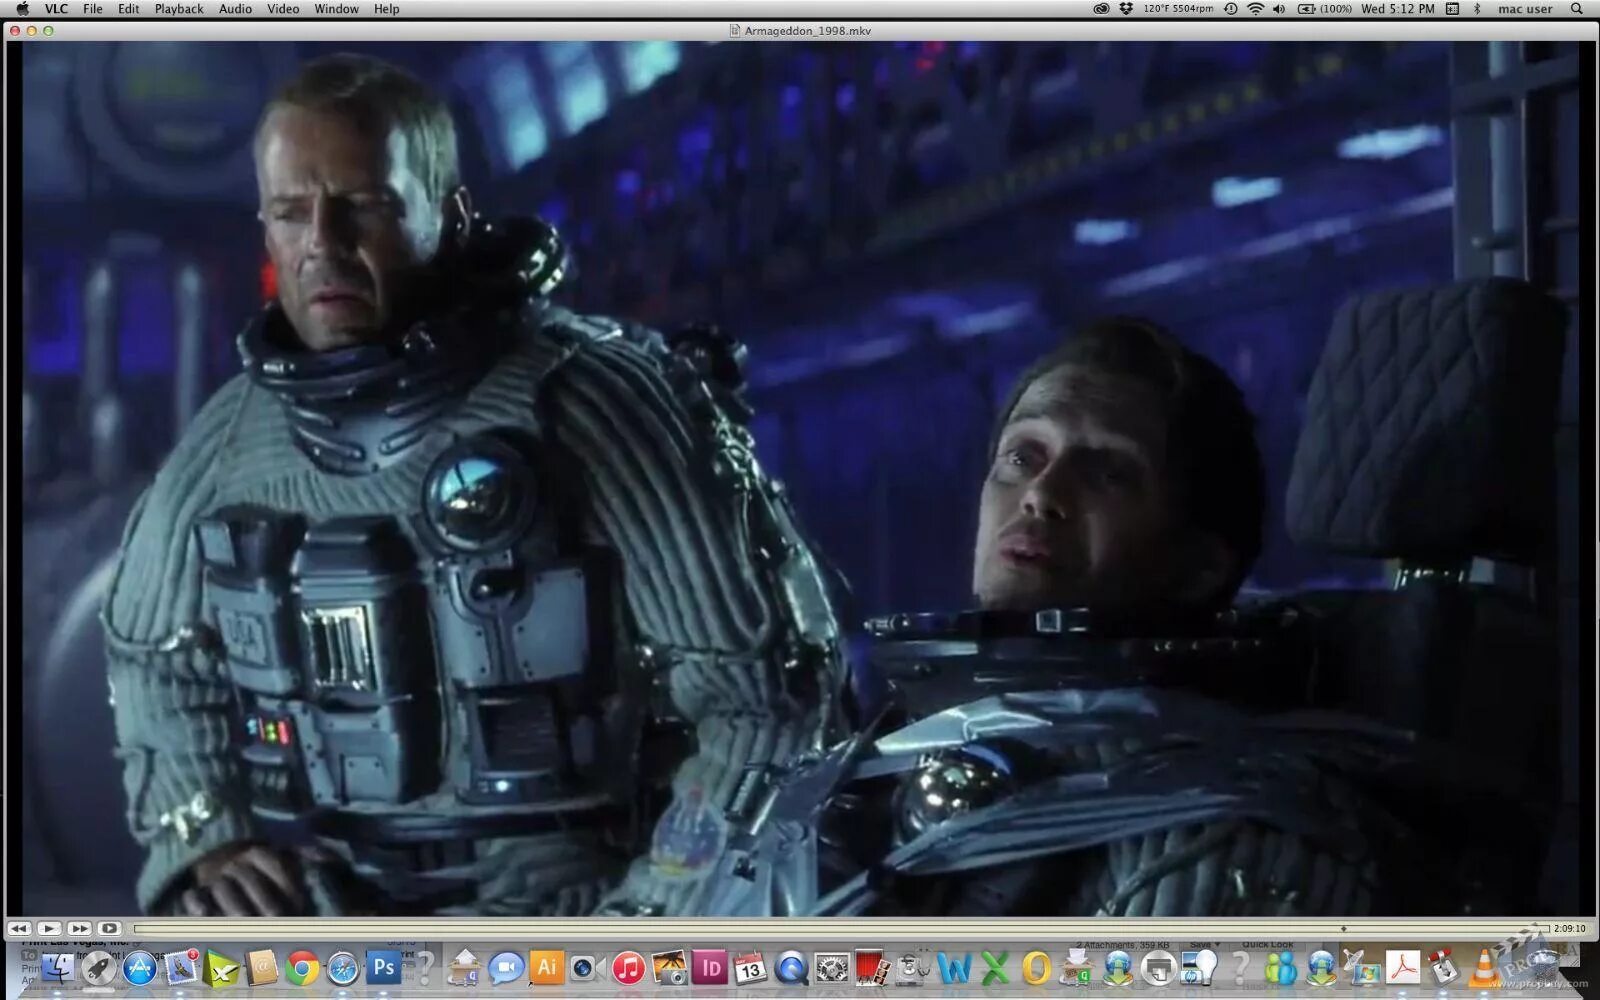Screen dimensions: 1600x1000
Task: Open QuickTime Player from the Dock
Action: (791, 968)
